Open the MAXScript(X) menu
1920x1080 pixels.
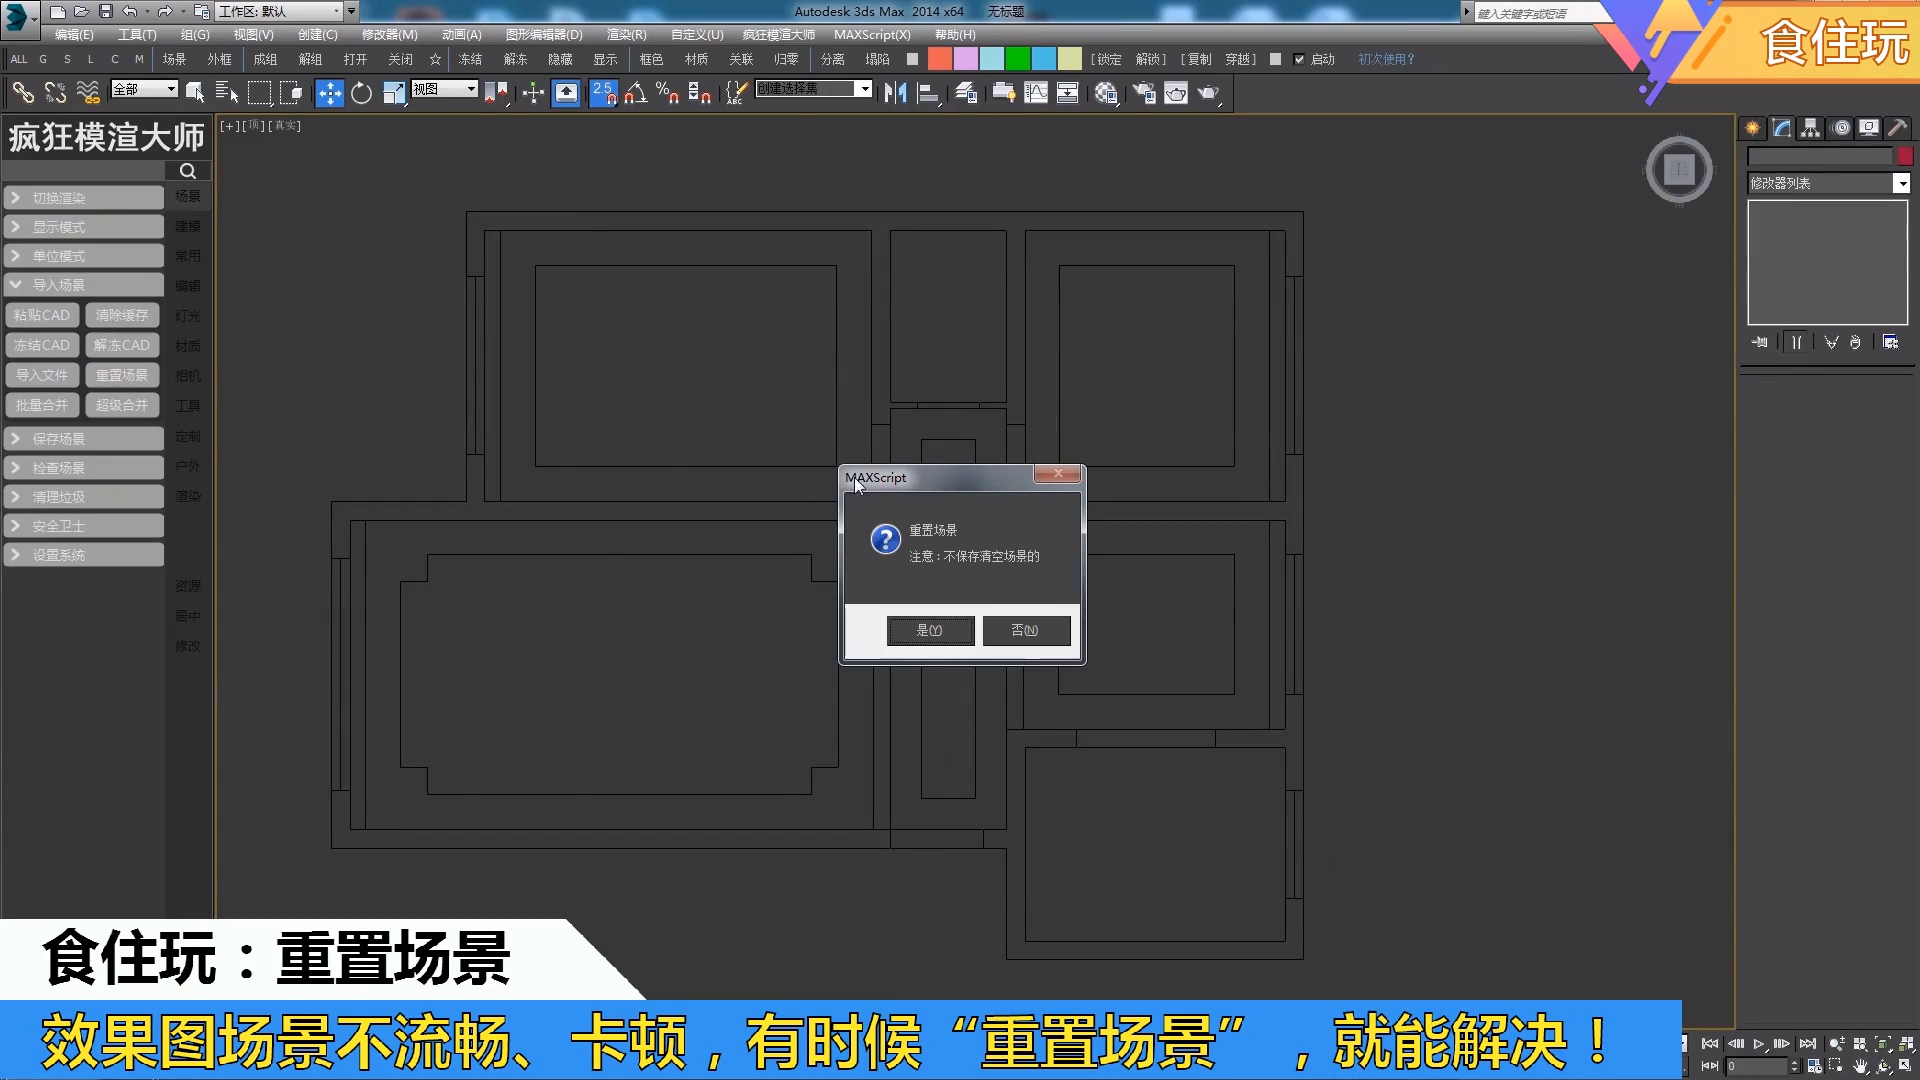coord(872,34)
